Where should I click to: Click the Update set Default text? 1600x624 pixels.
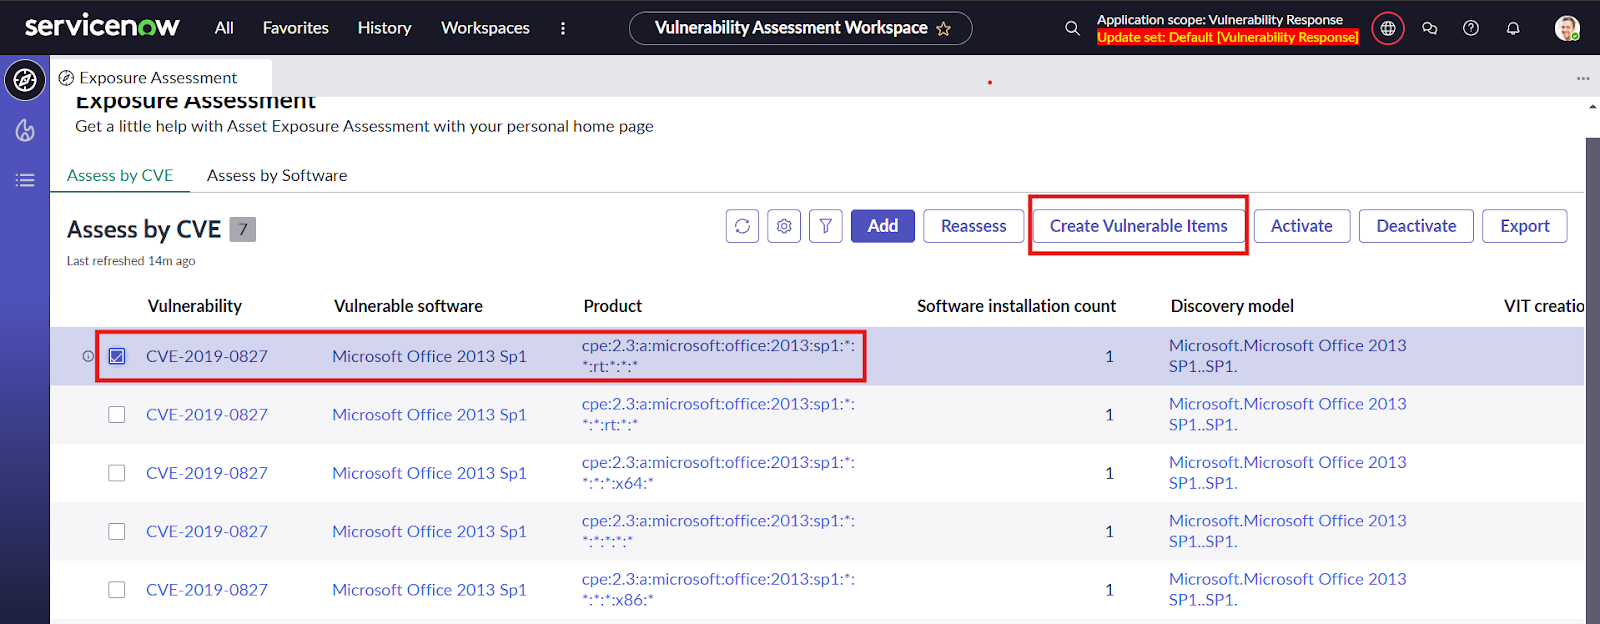coord(1228,37)
